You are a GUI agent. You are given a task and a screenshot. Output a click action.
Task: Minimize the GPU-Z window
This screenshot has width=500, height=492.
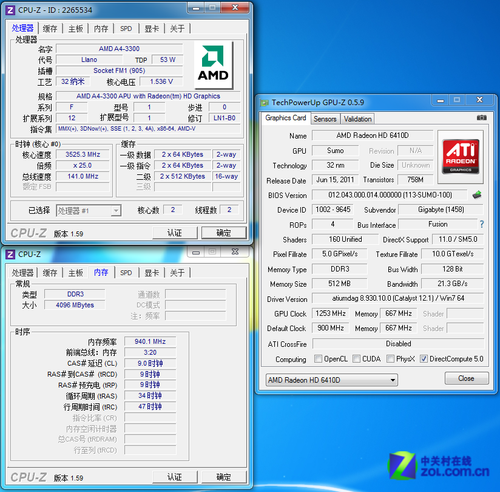[x=440, y=100]
